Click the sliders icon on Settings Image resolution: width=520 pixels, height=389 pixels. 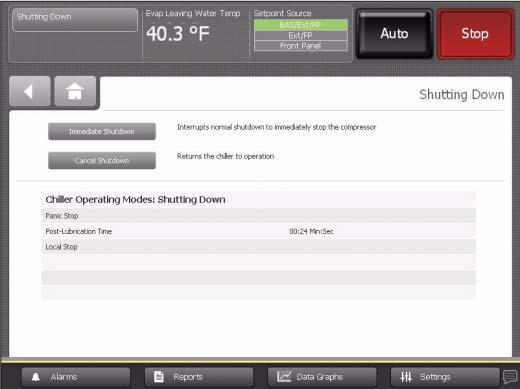click(x=406, y=377)
